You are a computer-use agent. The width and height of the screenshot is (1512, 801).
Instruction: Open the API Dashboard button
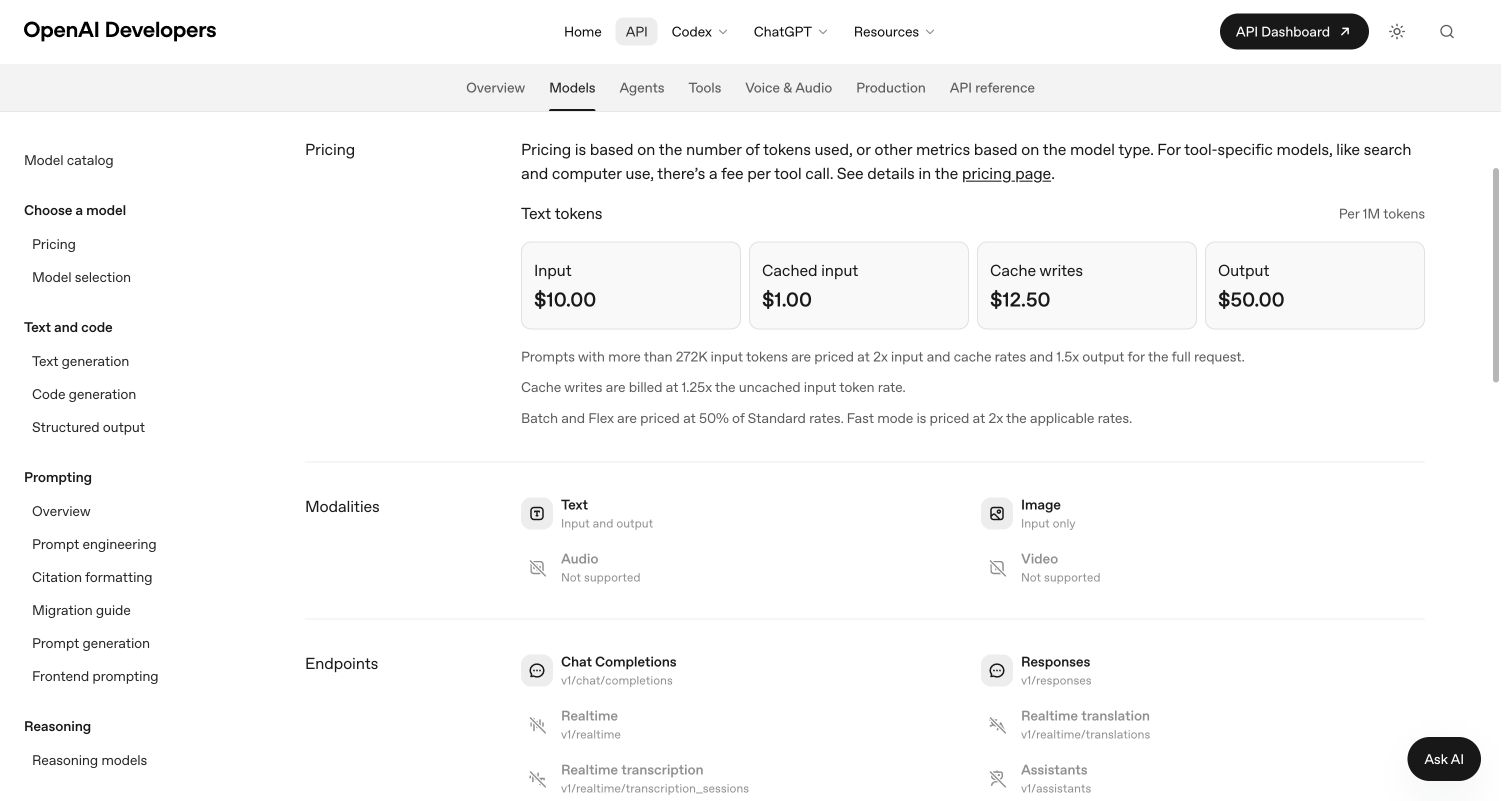tap(1294, 32)
